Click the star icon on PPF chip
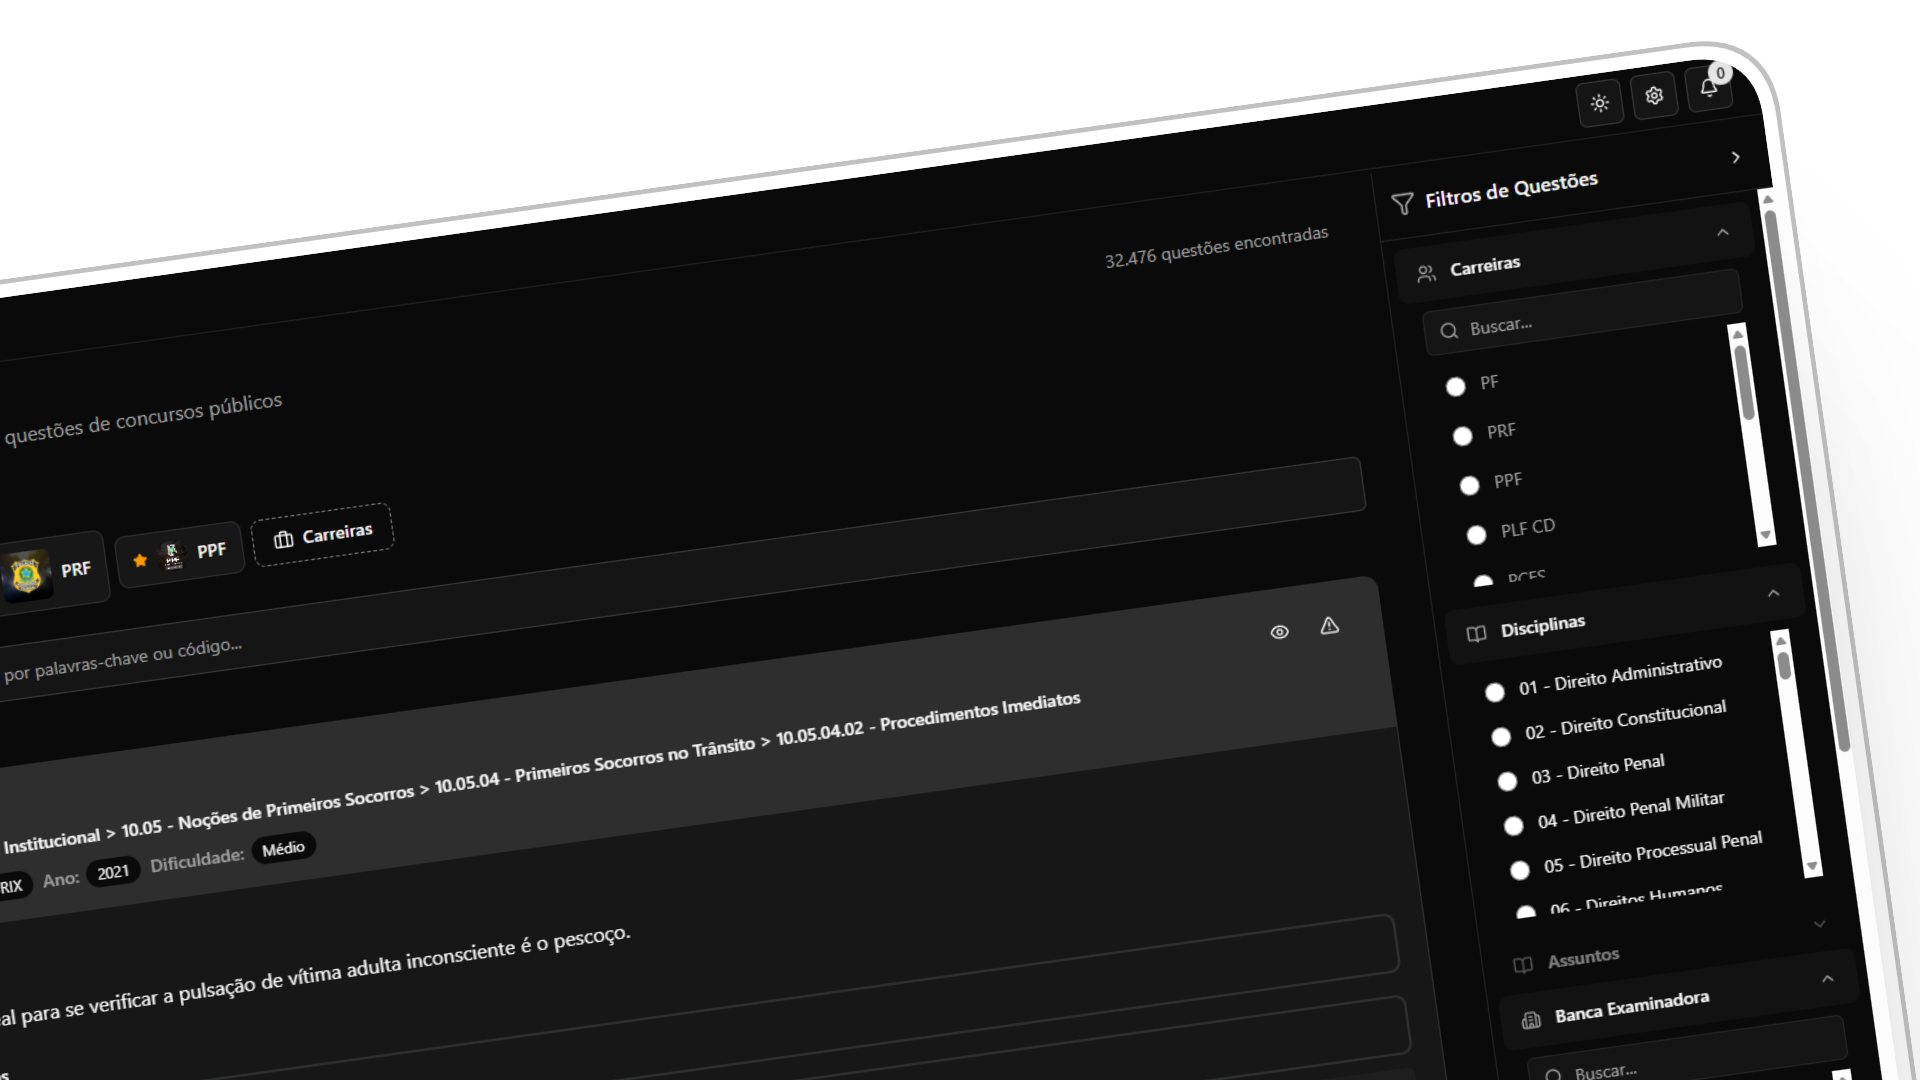 point(140,560)
